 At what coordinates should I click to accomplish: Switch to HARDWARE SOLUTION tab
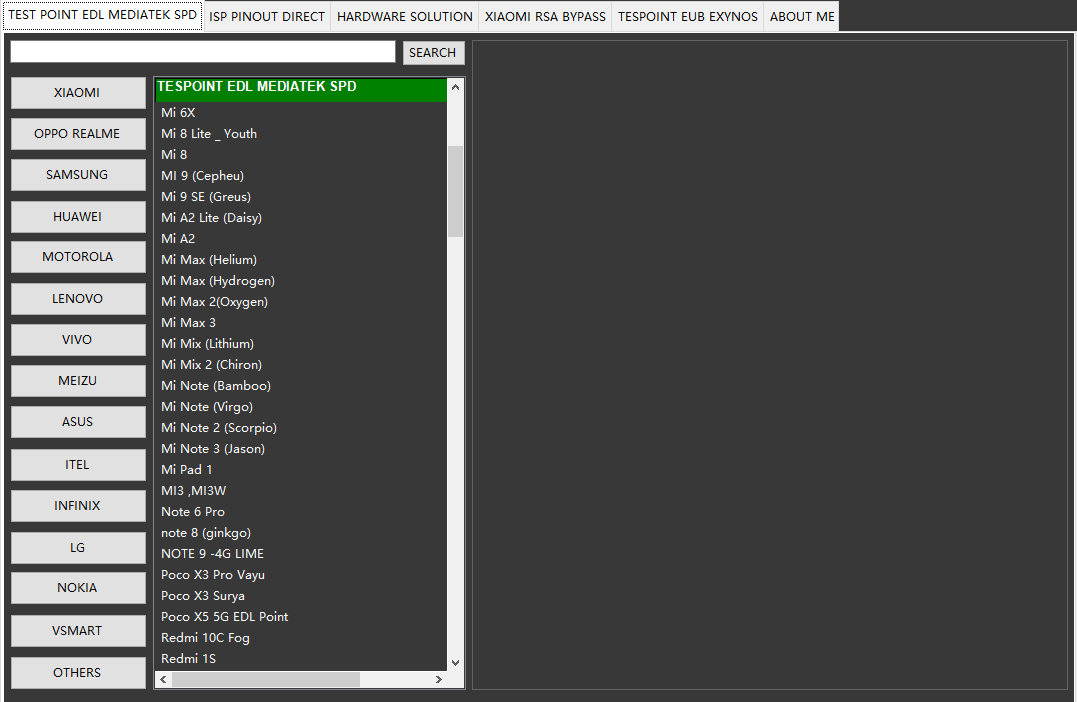(x=404, y=16)
